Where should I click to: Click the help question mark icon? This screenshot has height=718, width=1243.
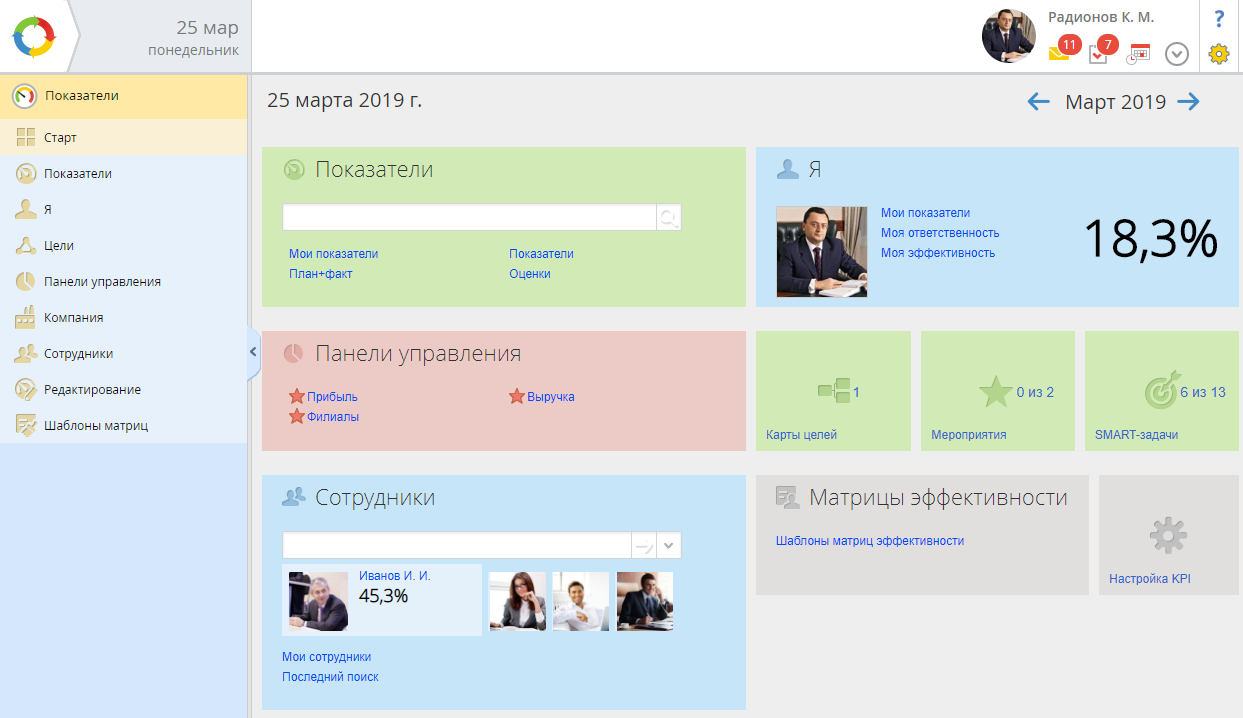tap(1218, 19)
